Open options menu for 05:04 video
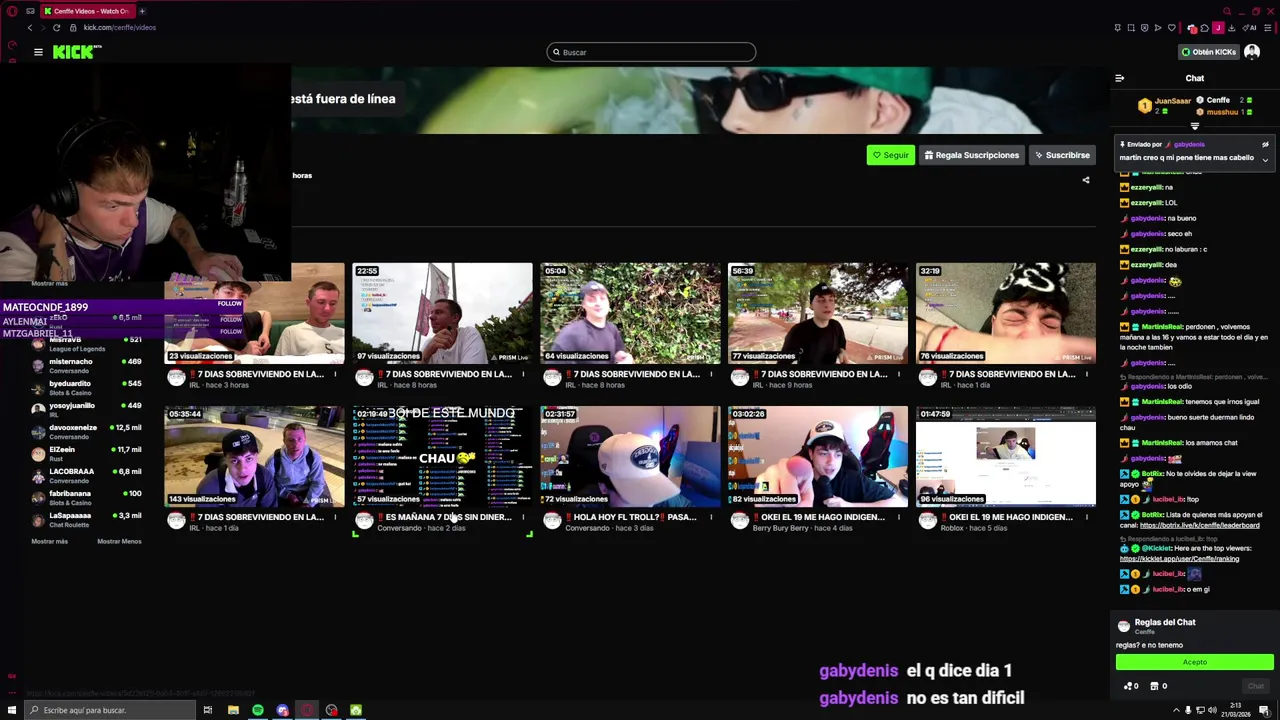Image resolution: width=1280 pixels, height=720 pixels. coord(711,374)
